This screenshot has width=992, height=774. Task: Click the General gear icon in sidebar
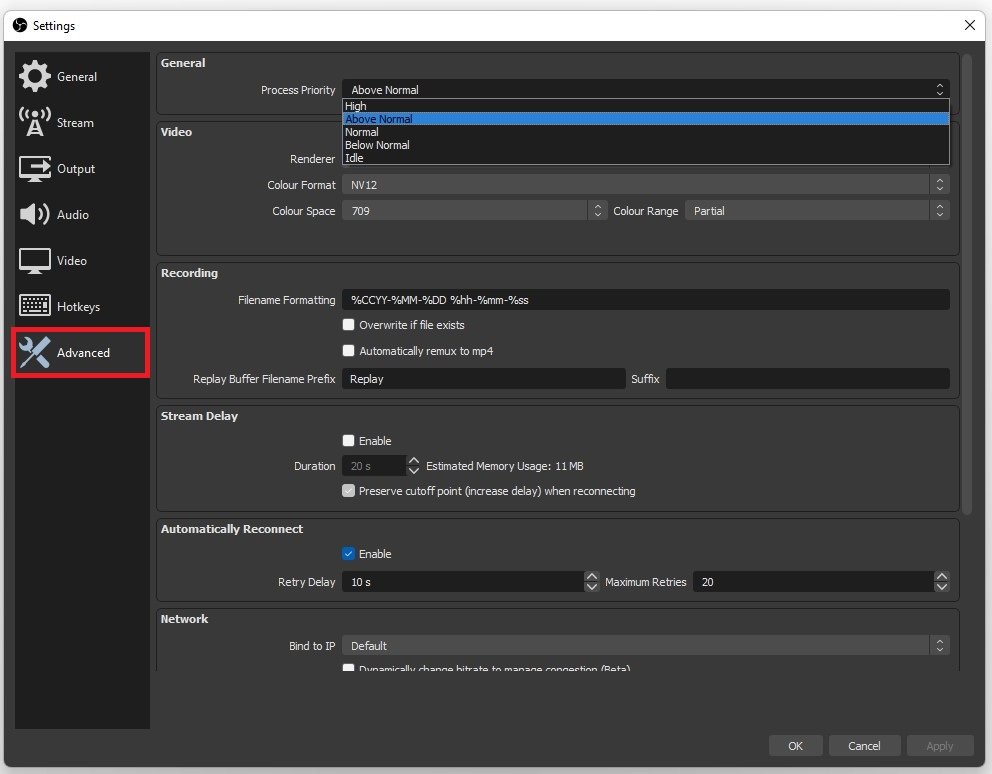click(x=35, y=77)
